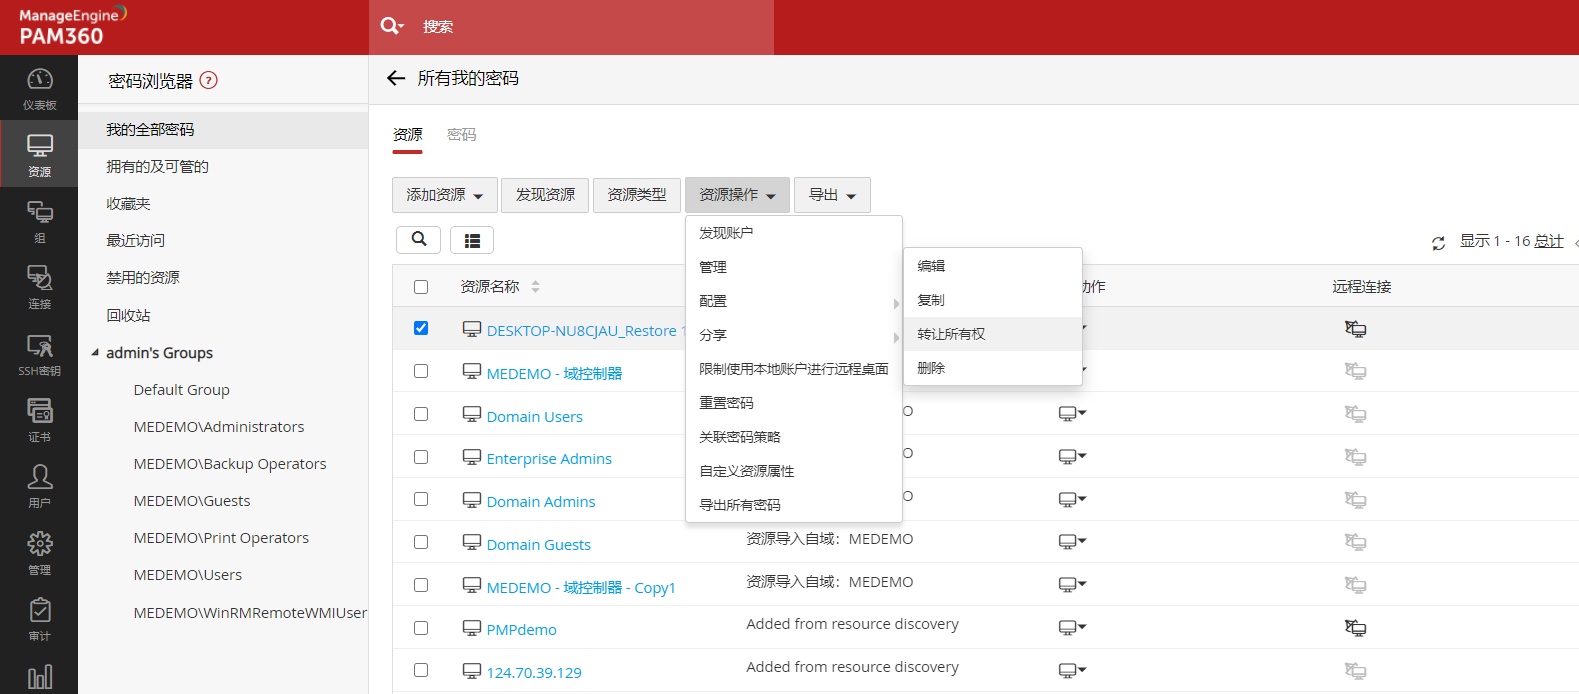Expand the 添加资源 dropdown button
This screenshot has width=1579, height=694.
point(444,195)
